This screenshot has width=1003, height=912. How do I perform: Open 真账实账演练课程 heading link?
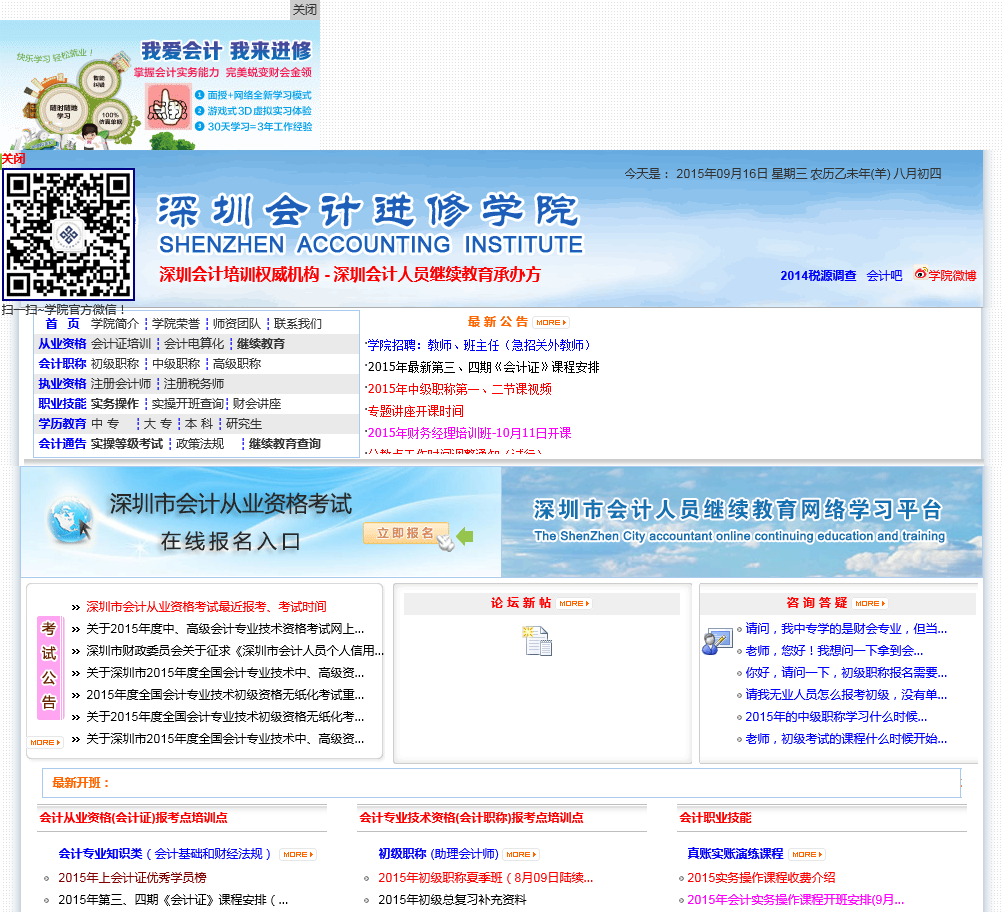tap(735, 854)
